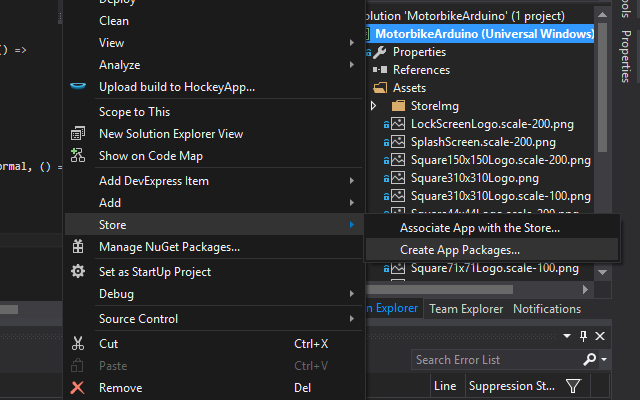Click the gear icon for Set as StartUp Project
Image resolution: width=640 pixels, height=400 pixels.
tap(78, 271)
